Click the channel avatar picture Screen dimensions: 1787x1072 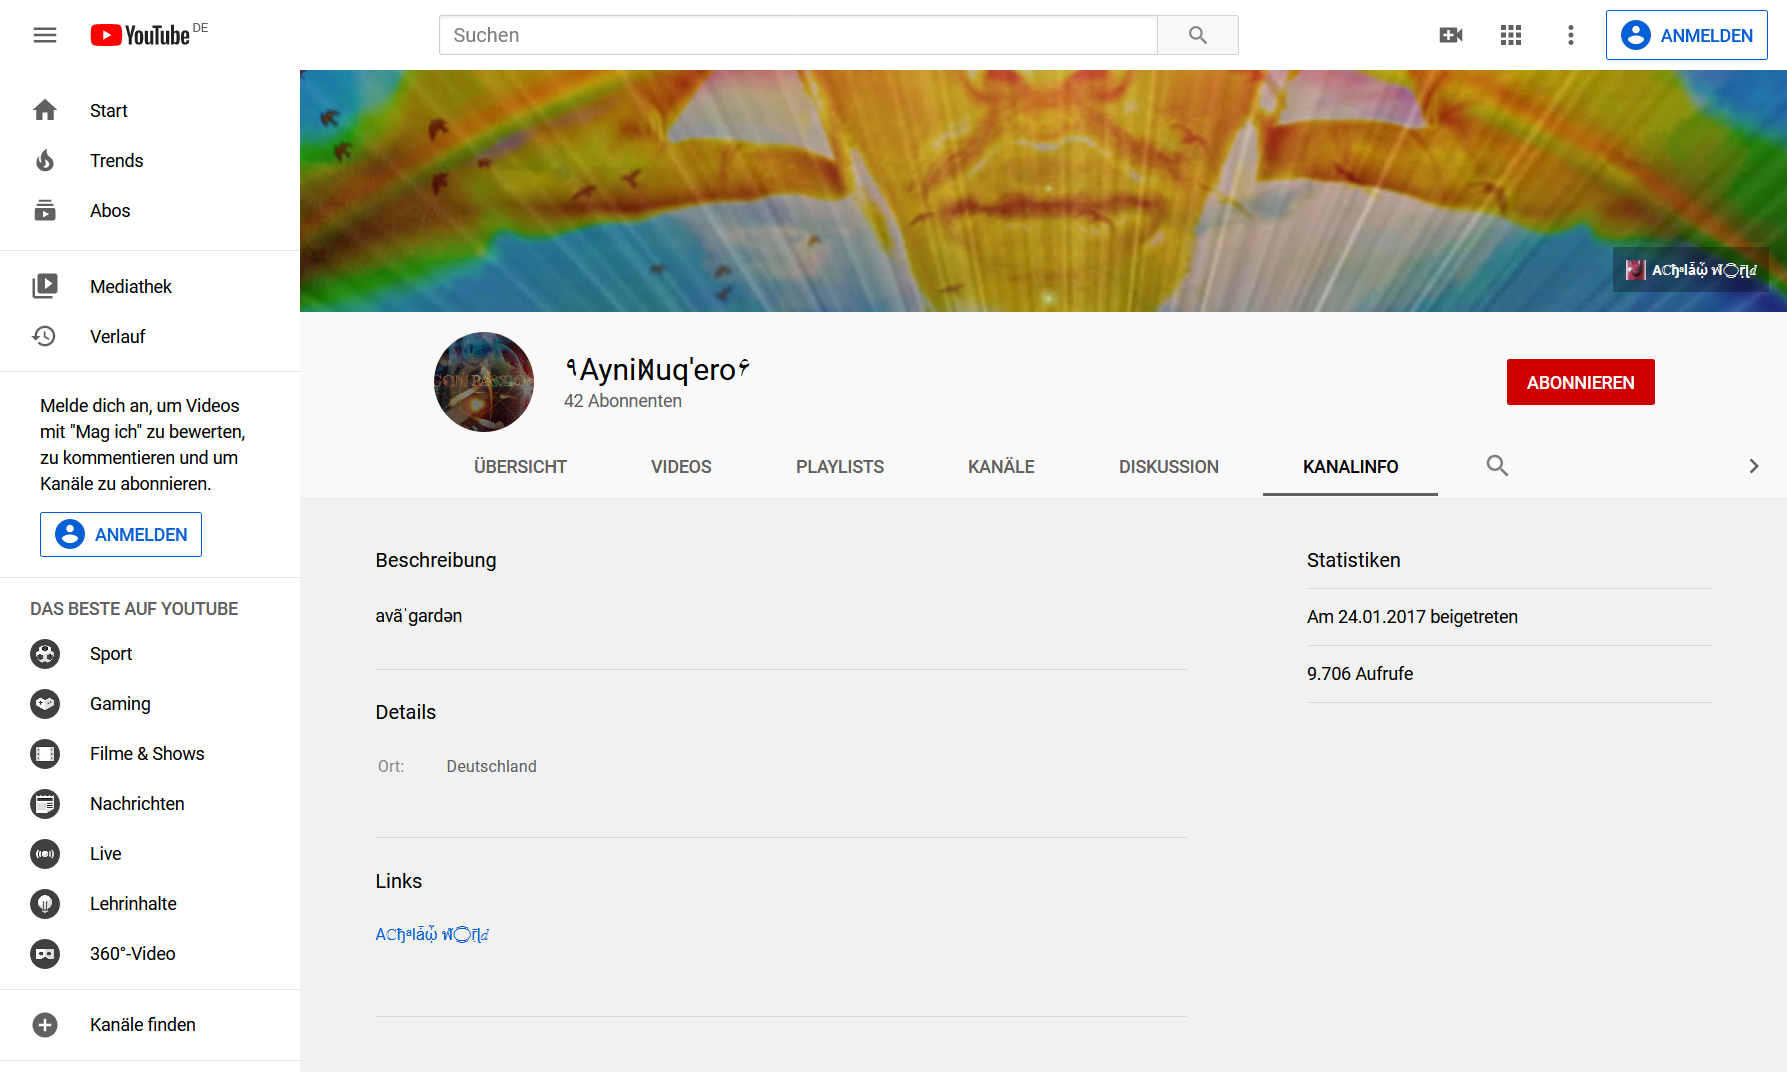coord(484,382)
